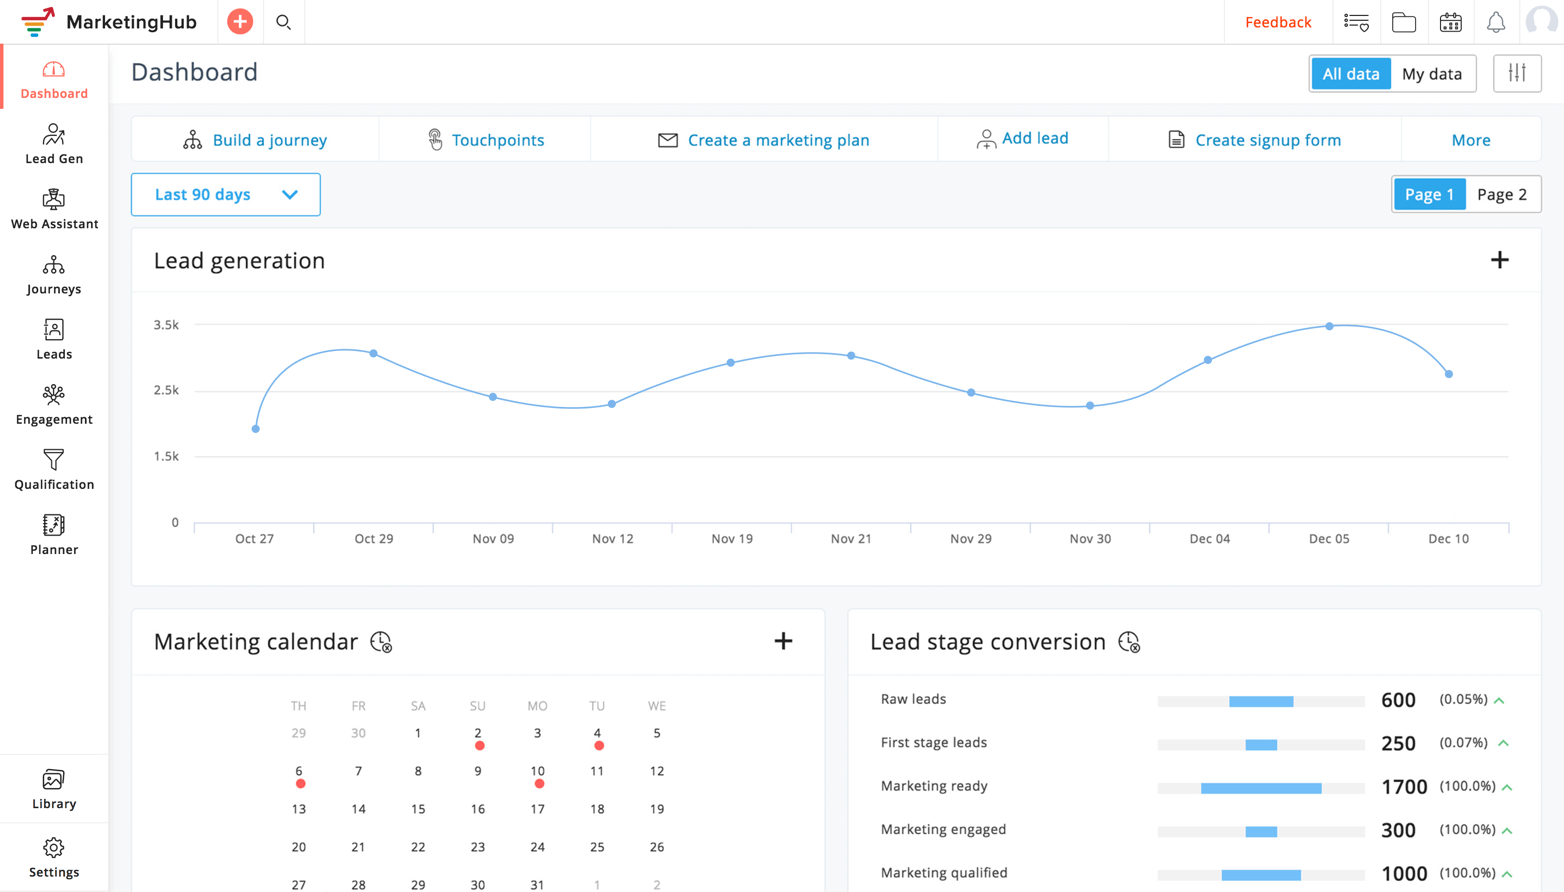The width and height of the screenshot is (1564, 892).
Task: Select day 17 in the marketing calendar
Action: click(x=538, y=809)
